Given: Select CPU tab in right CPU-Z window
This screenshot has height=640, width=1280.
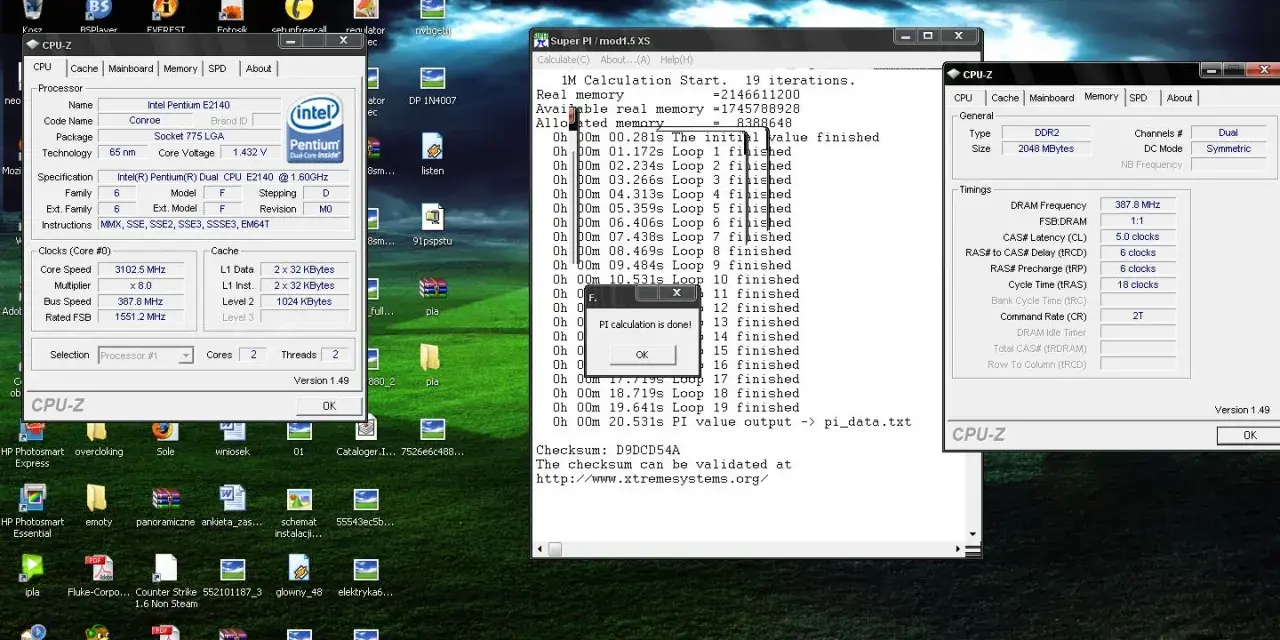Looking at the screenshot, I should coord(963,98).
